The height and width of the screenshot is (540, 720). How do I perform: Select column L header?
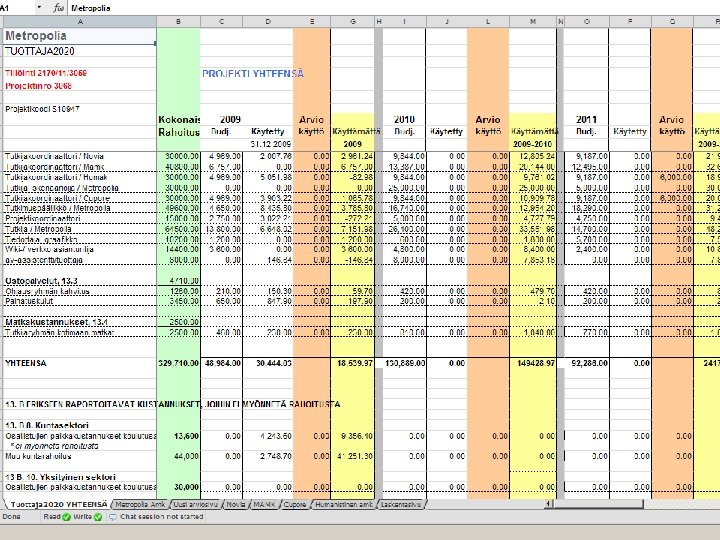pos(488,22)
